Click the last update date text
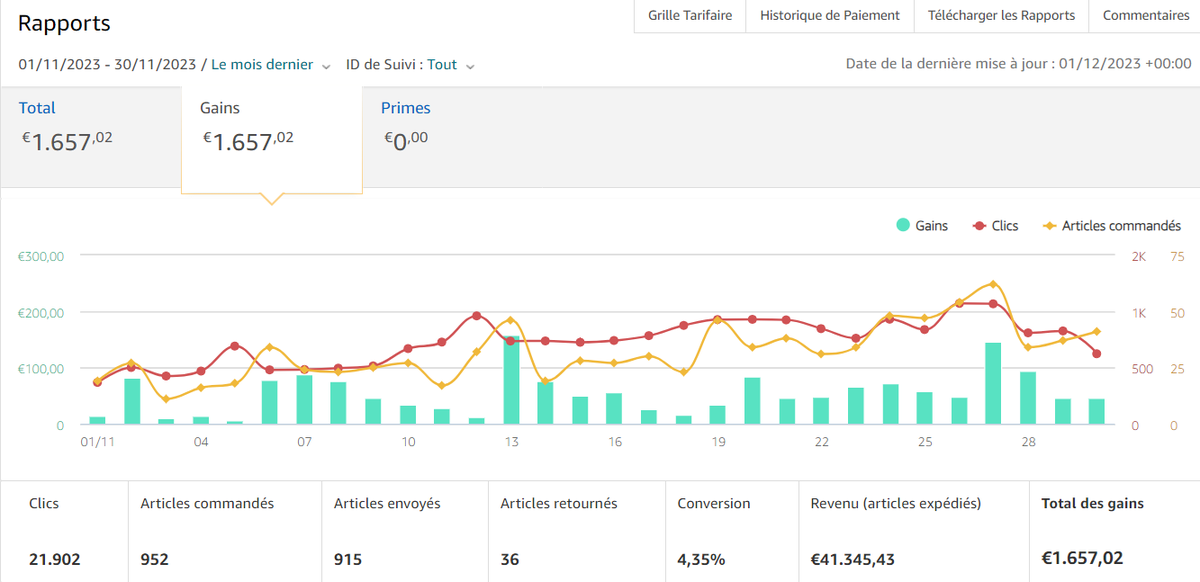Image resolution: width=1200 pixels, height=582 pixels. [1019, 64]
